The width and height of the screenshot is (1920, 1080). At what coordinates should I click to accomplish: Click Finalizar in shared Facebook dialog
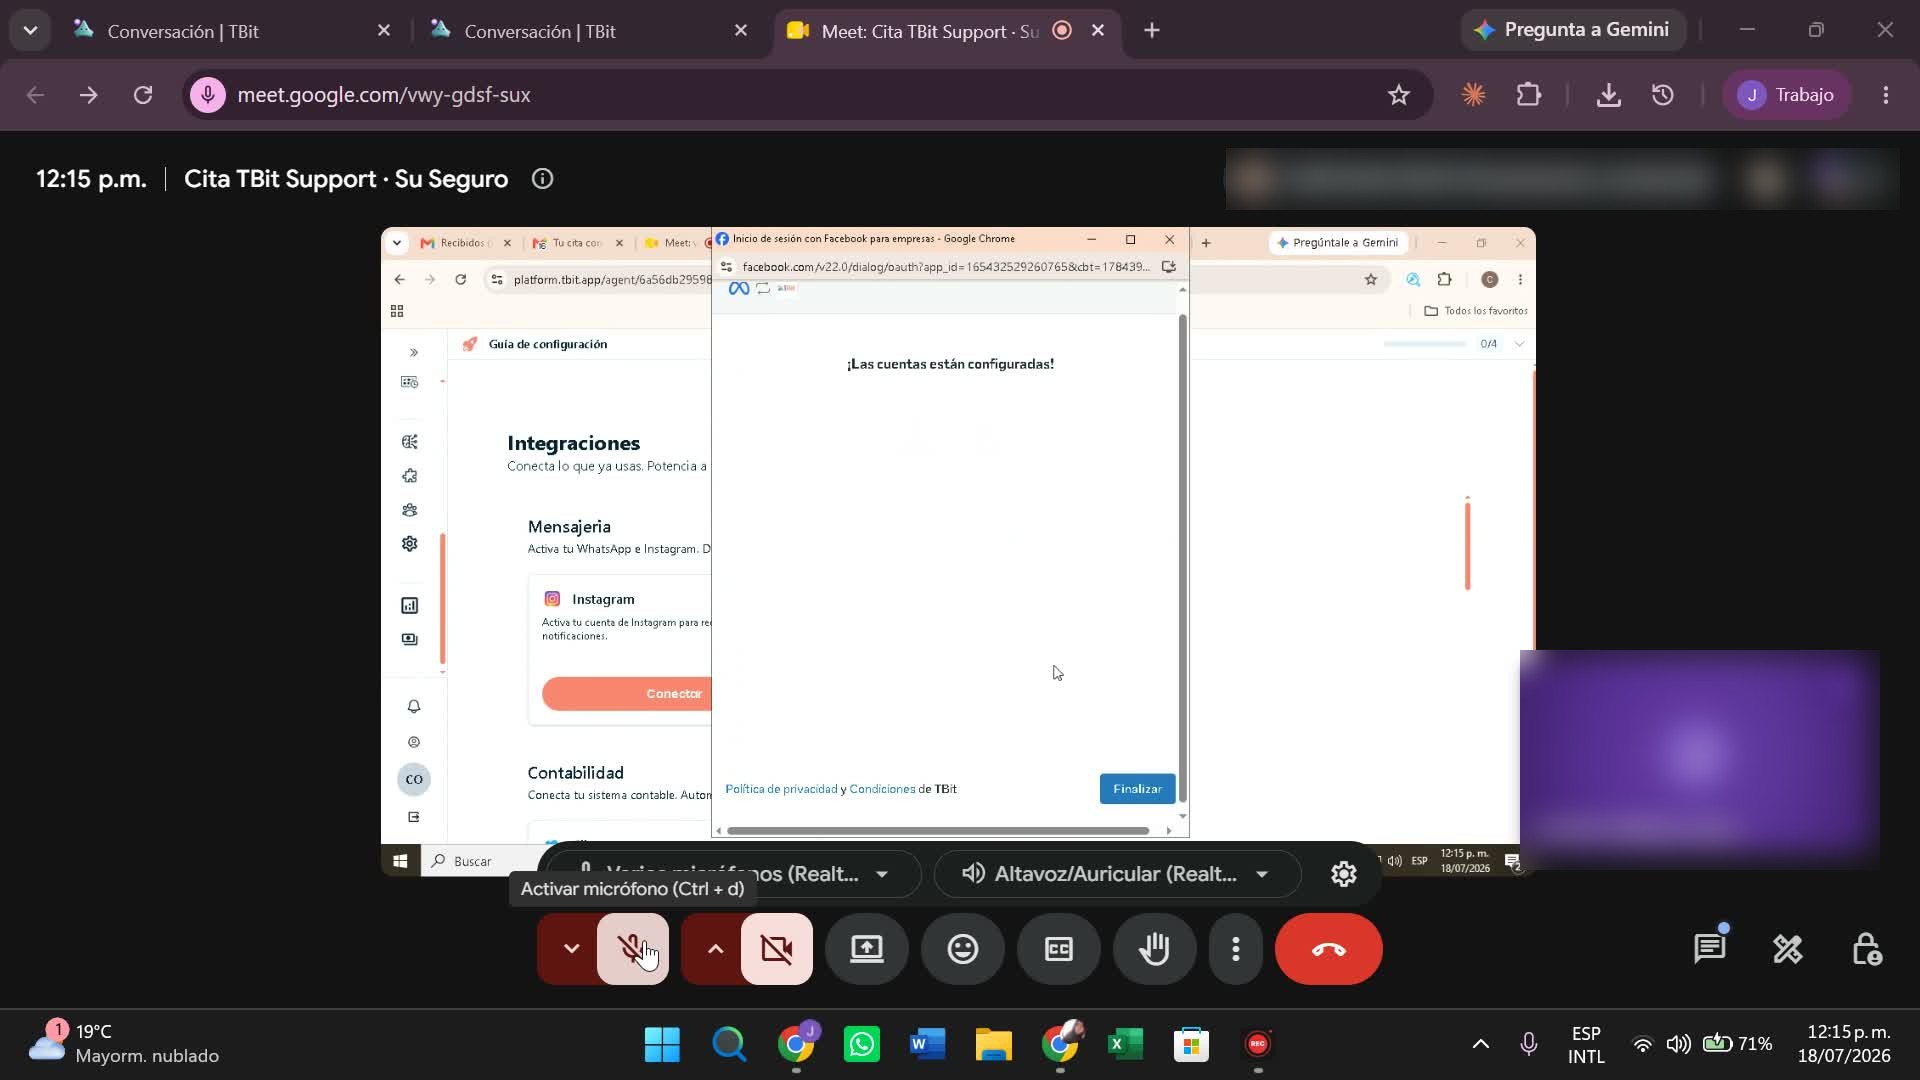click(1137, 789)
